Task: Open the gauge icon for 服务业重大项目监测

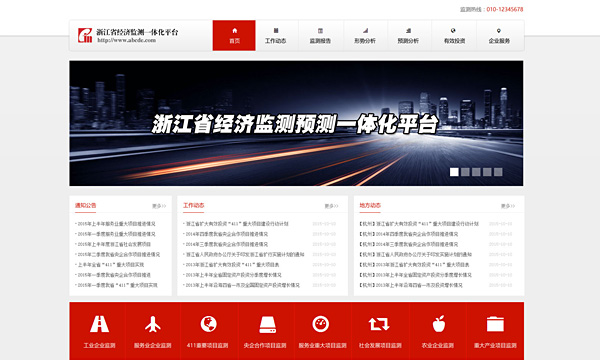Action: pyautogui.click(x=321, y=324)
